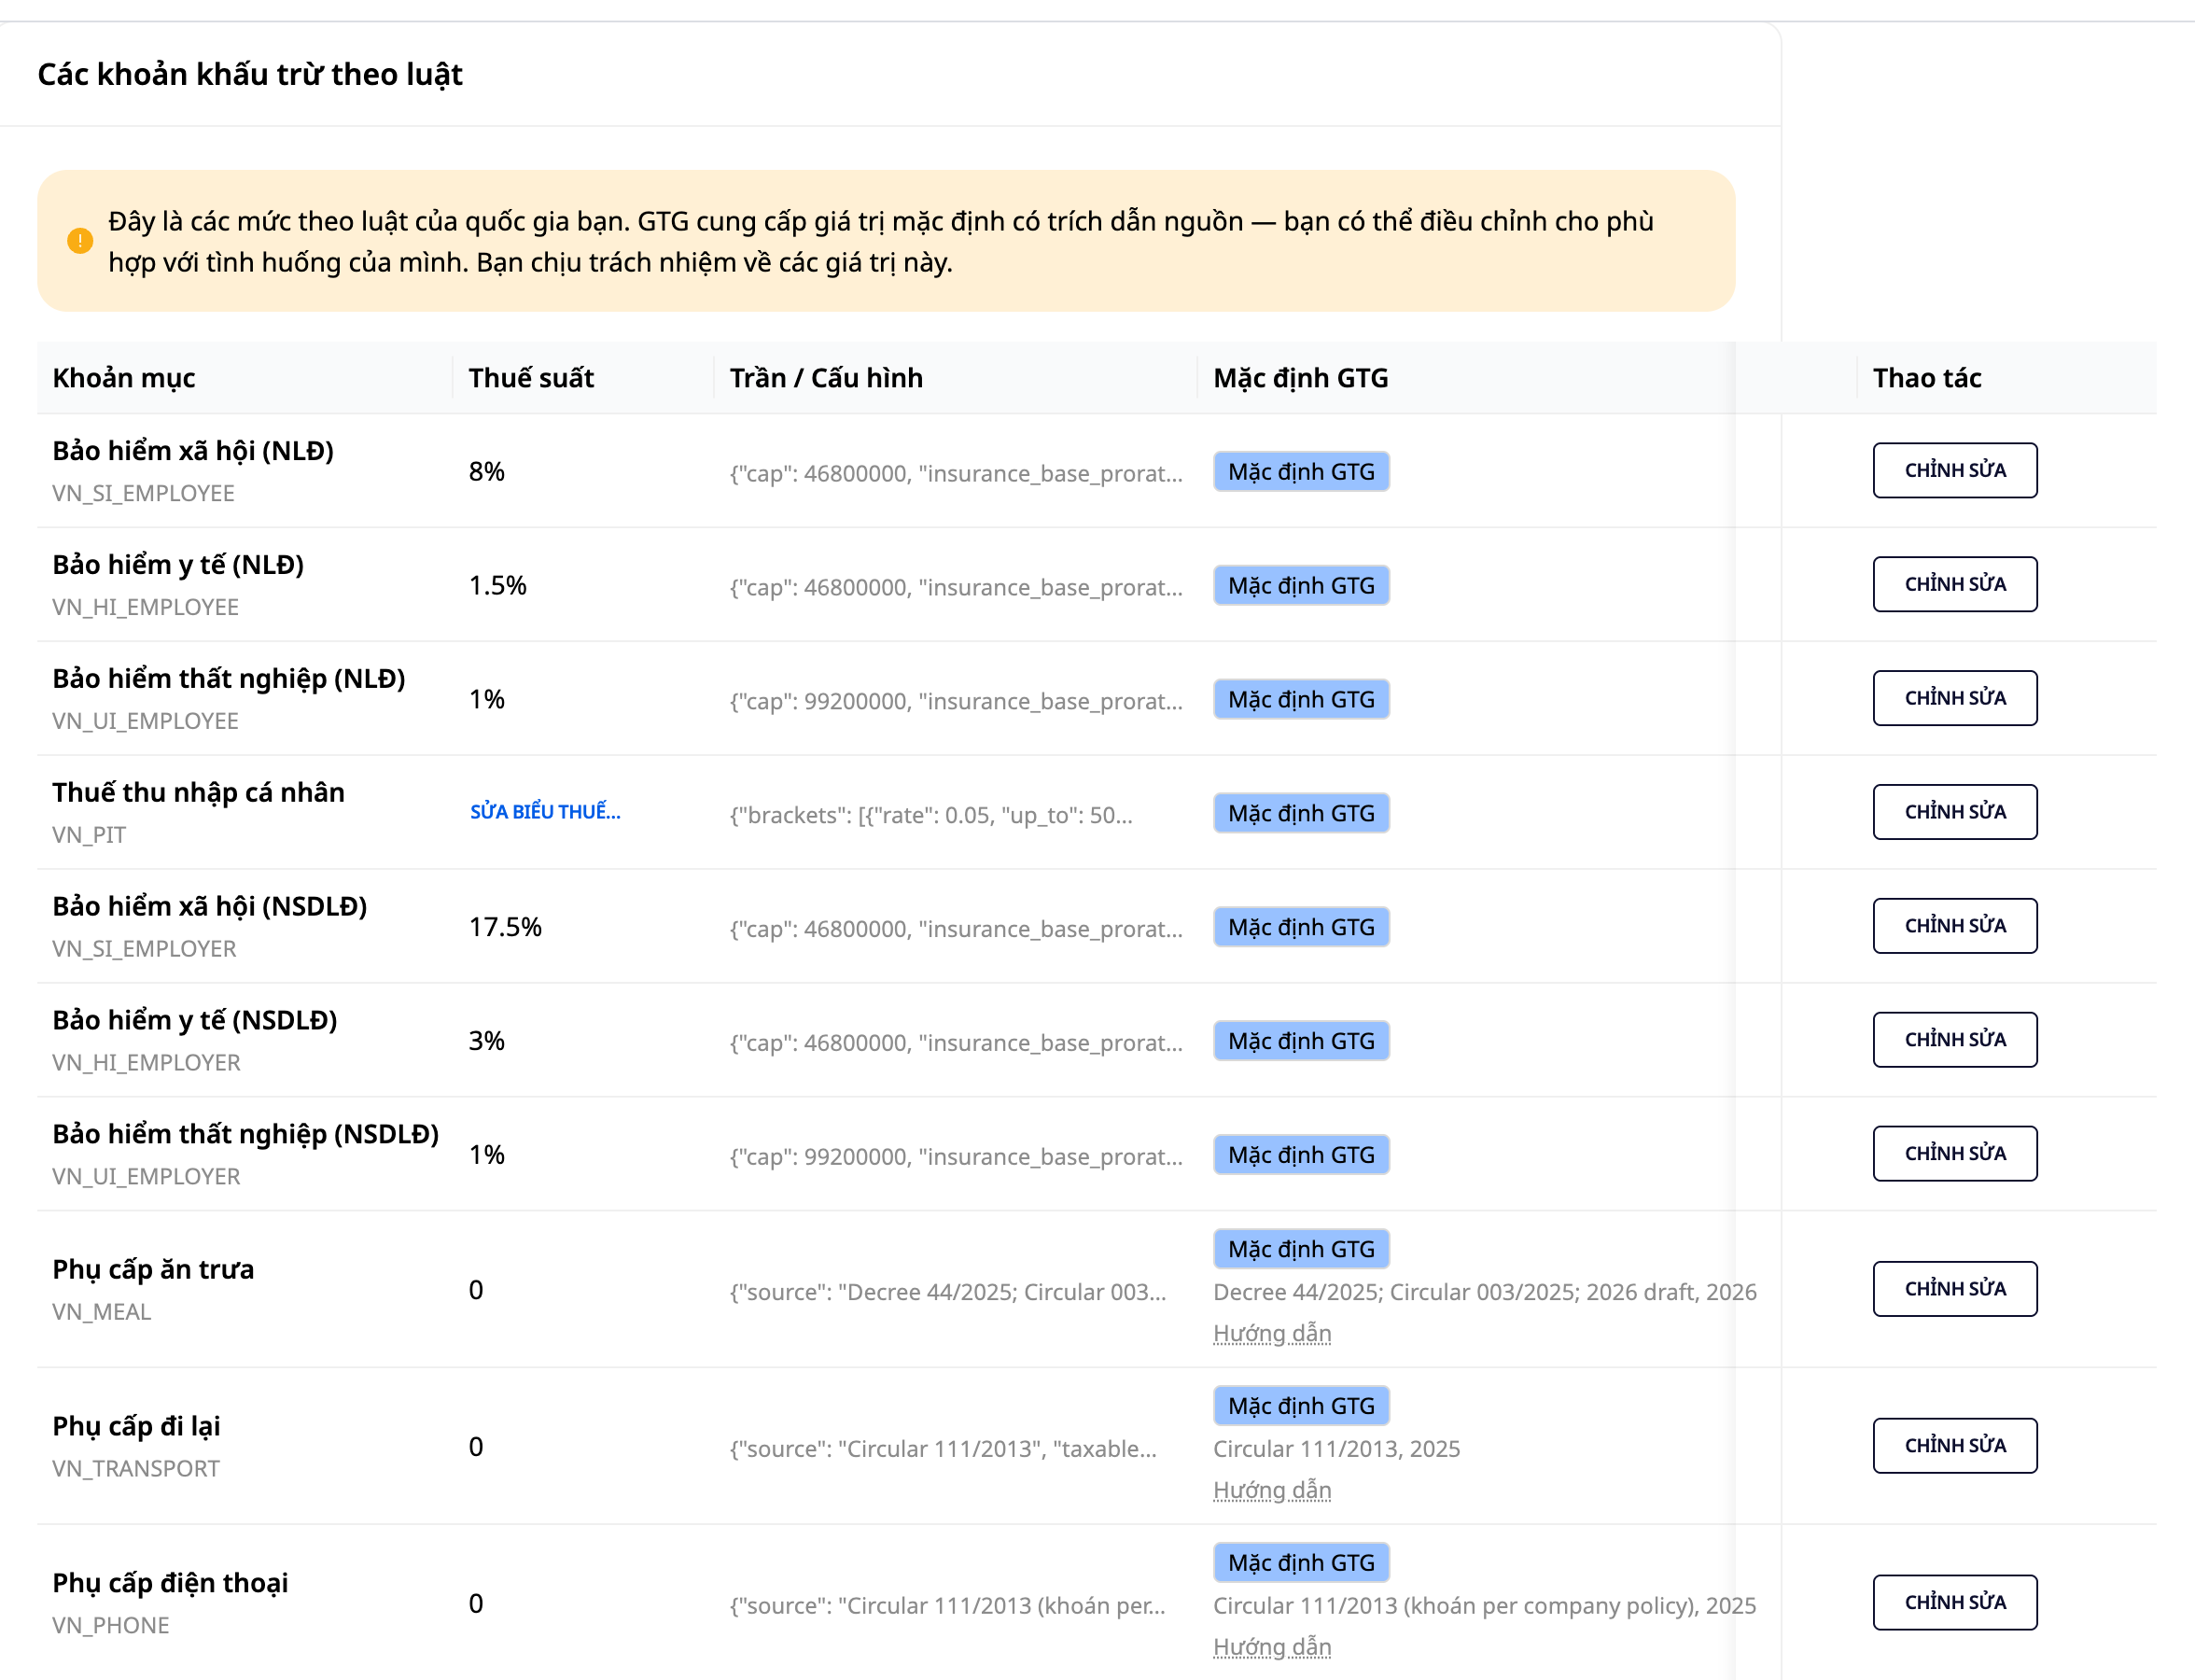Click Mặc định GTG badge in VN_MEAL row

tap(1301, 1249)
